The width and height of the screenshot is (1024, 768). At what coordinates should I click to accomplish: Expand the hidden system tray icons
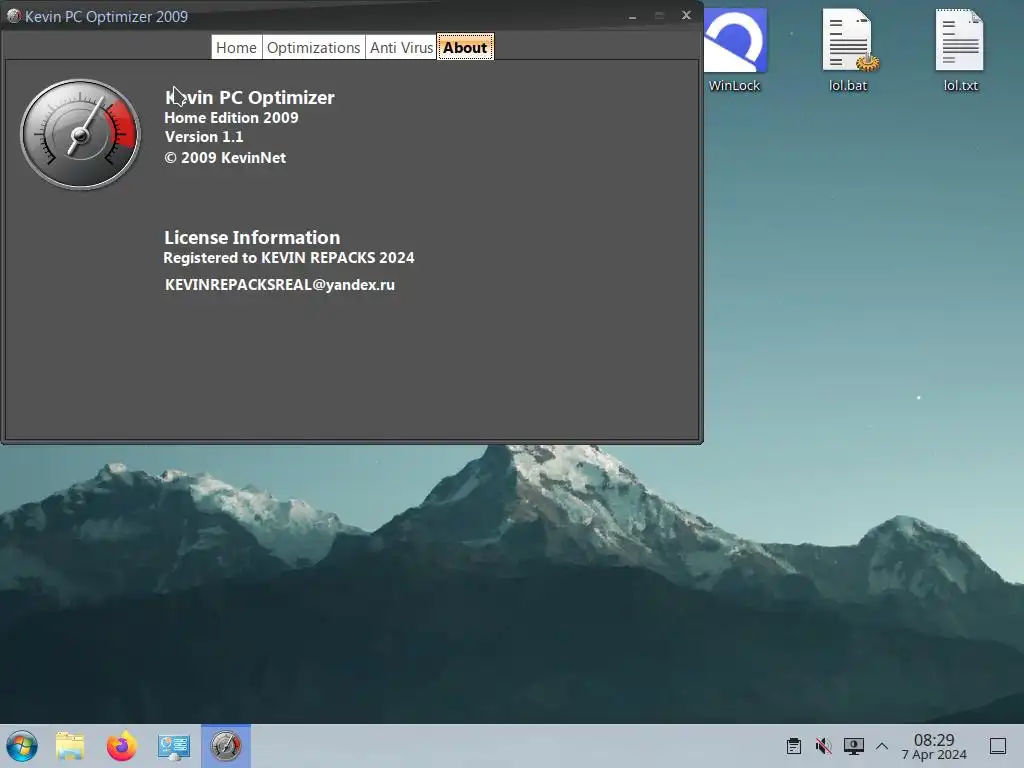[882, 746]
